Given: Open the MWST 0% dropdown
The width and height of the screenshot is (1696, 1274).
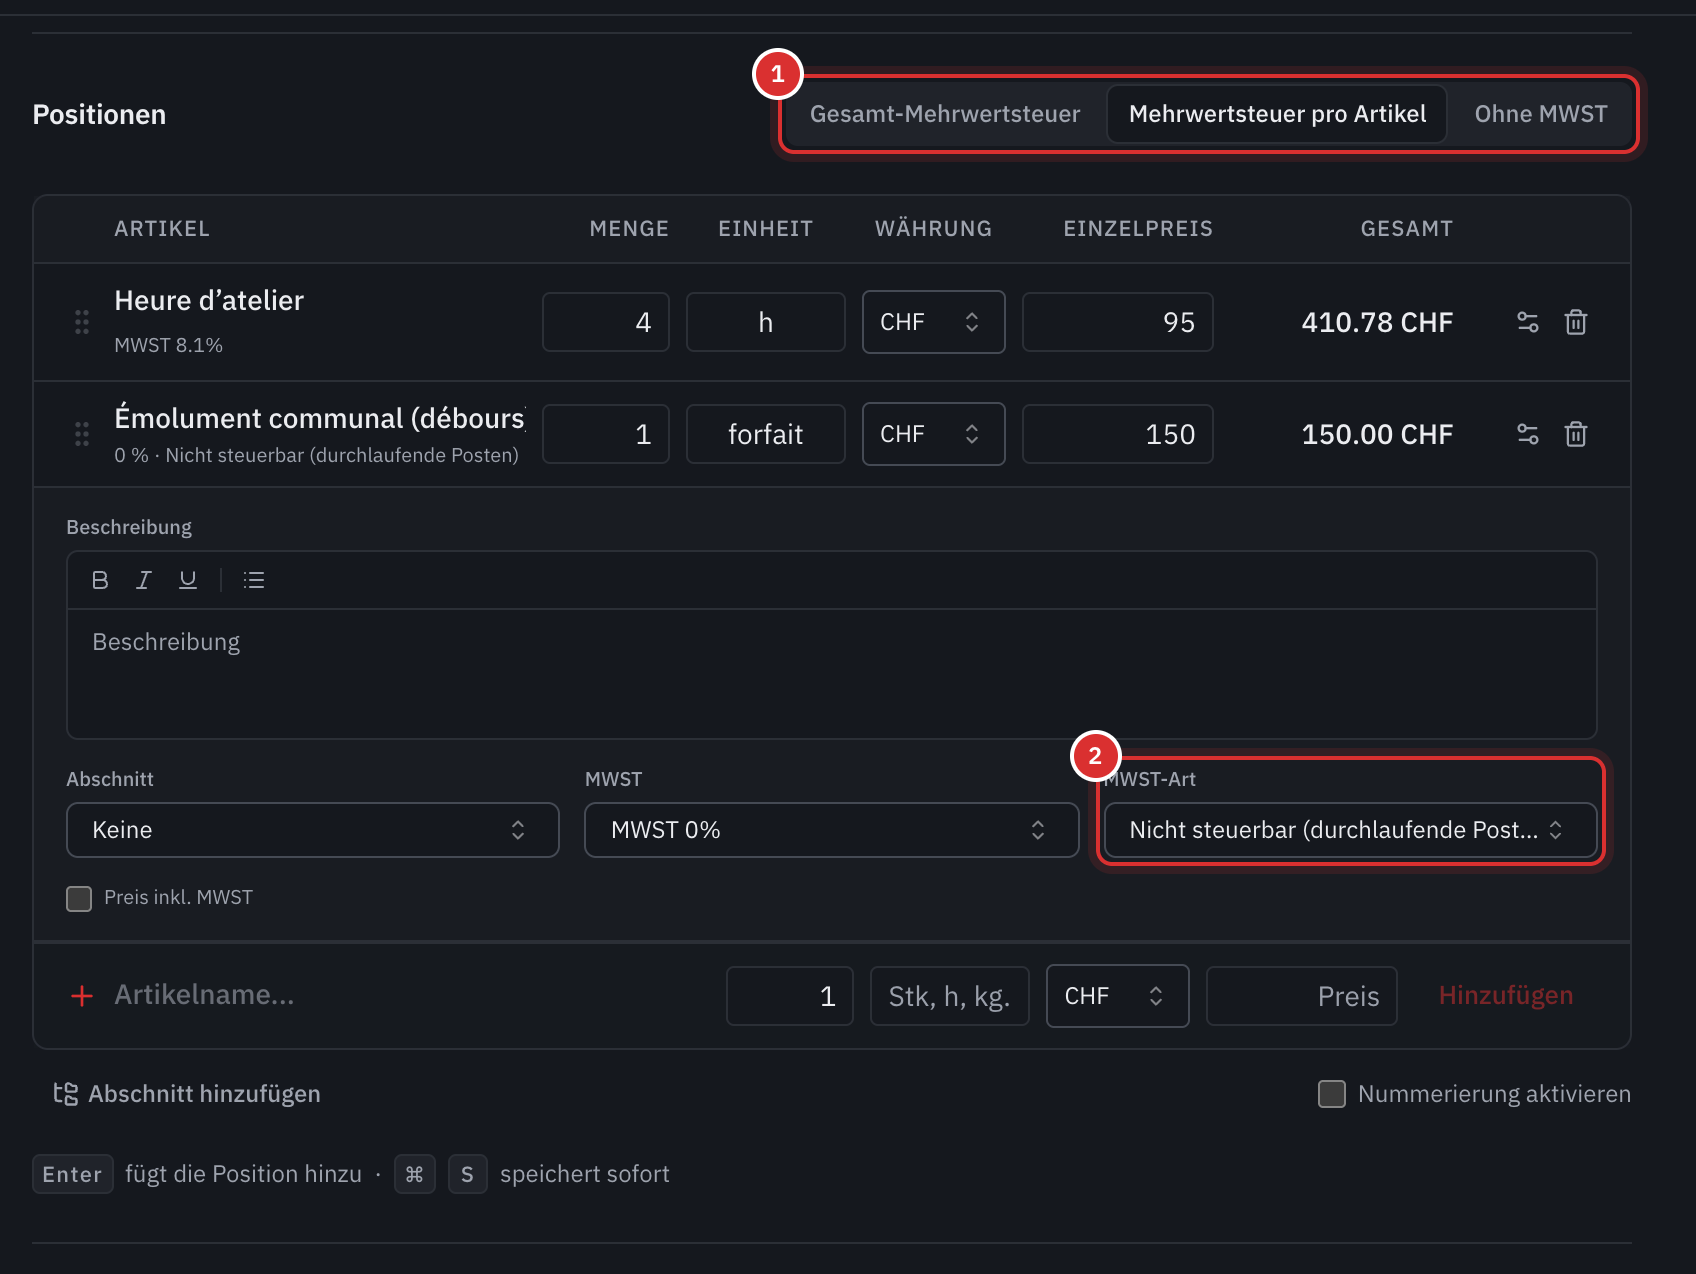Looking at the screenshot, I should [x=831, y=830].
